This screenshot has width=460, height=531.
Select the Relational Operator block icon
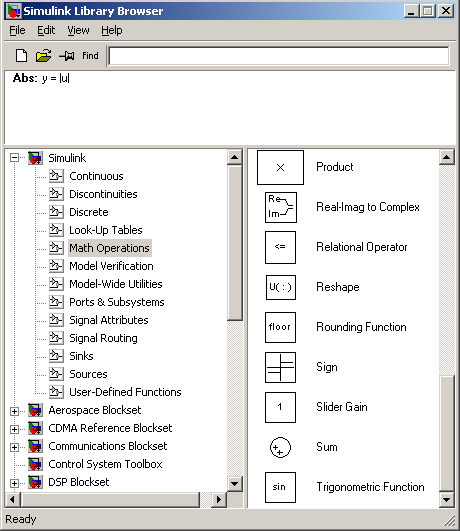(x=280, y=247)
